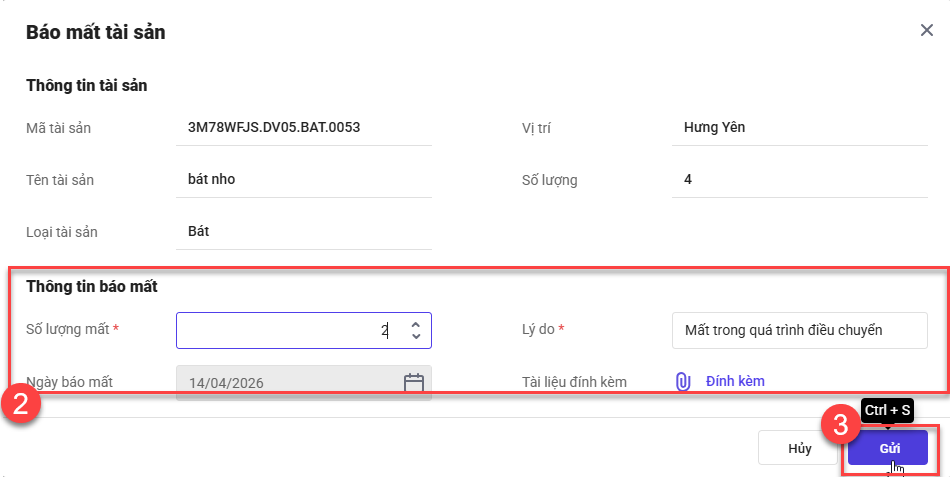
Task: Edit the Lý do reason field
Action: (799, 330)
